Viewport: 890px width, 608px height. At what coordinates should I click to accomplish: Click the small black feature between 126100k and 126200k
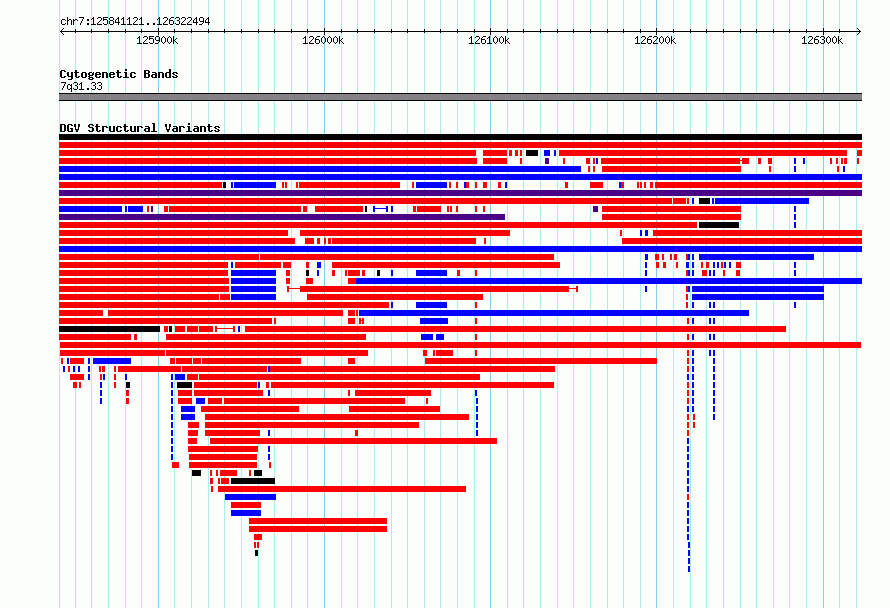(532, 153)
